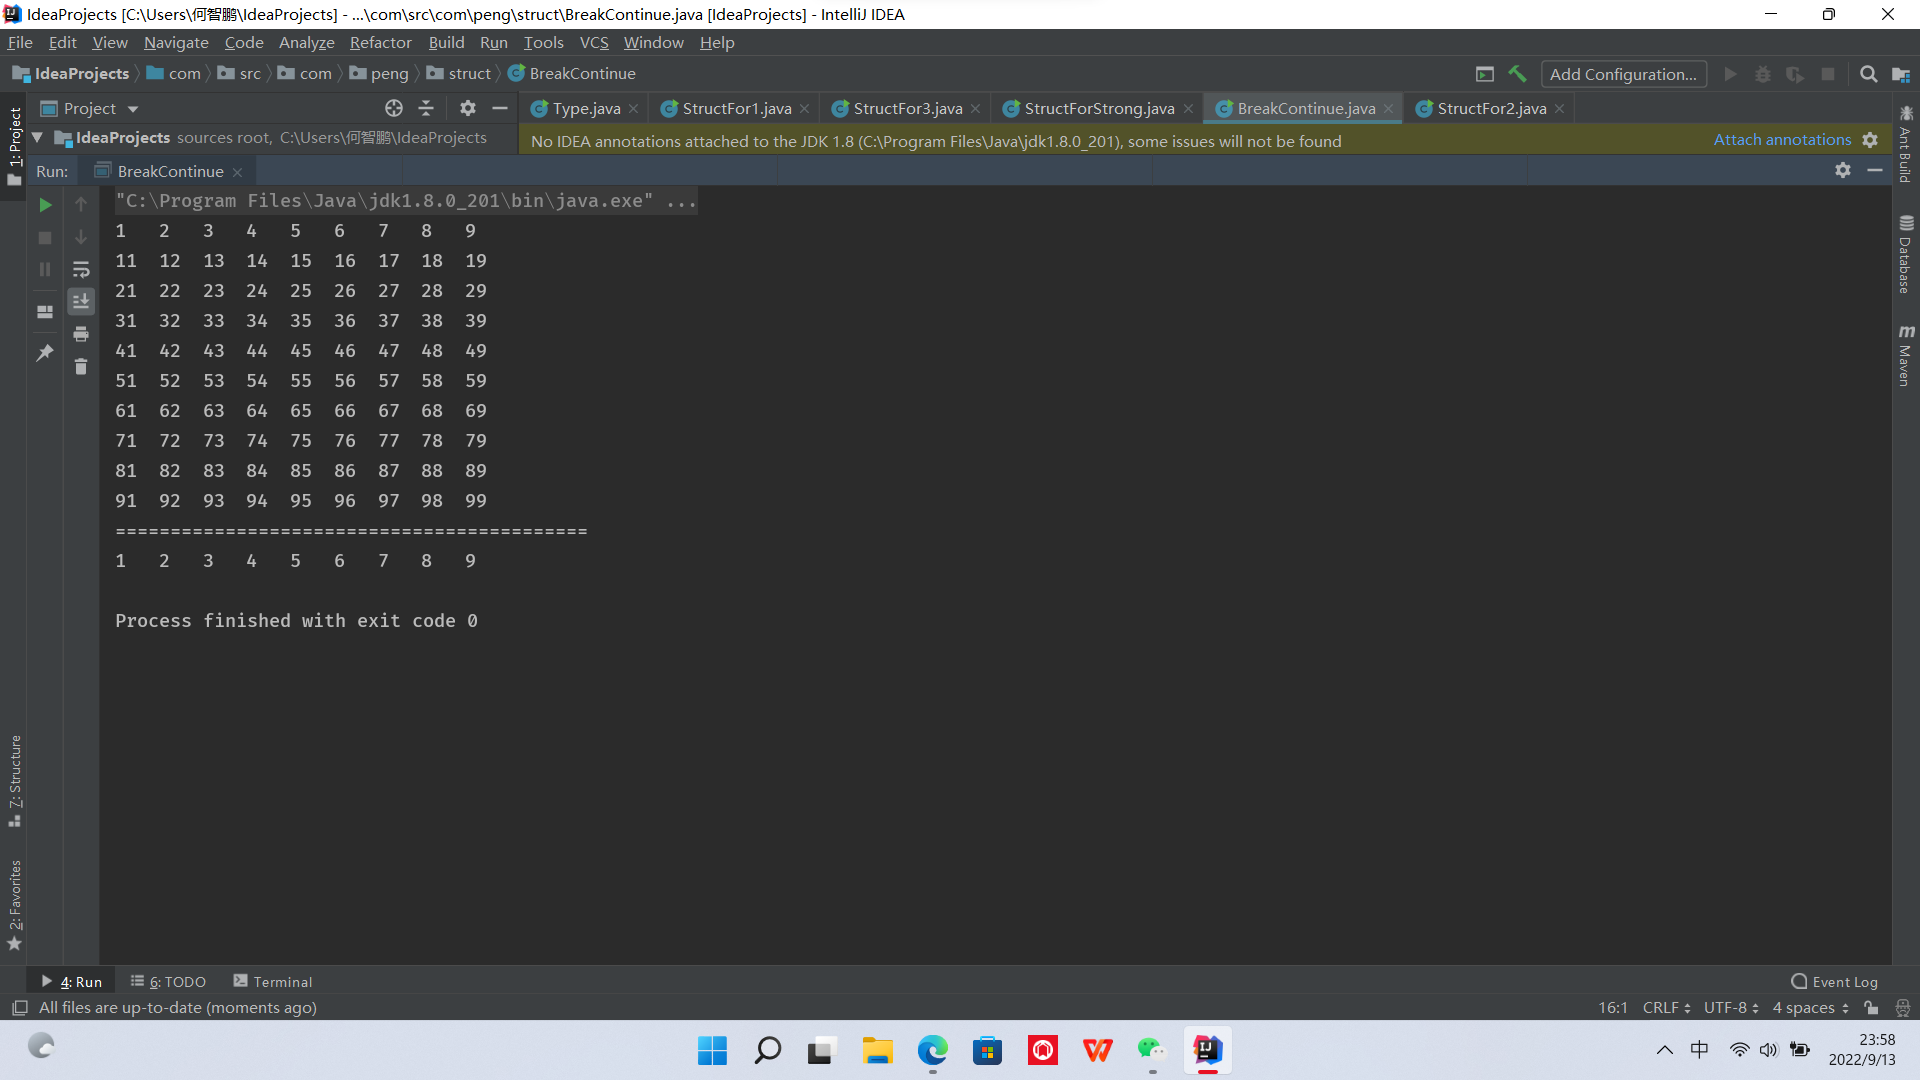
Task: Toggle soft-wrap in the run console
Action: click(81, 270)
